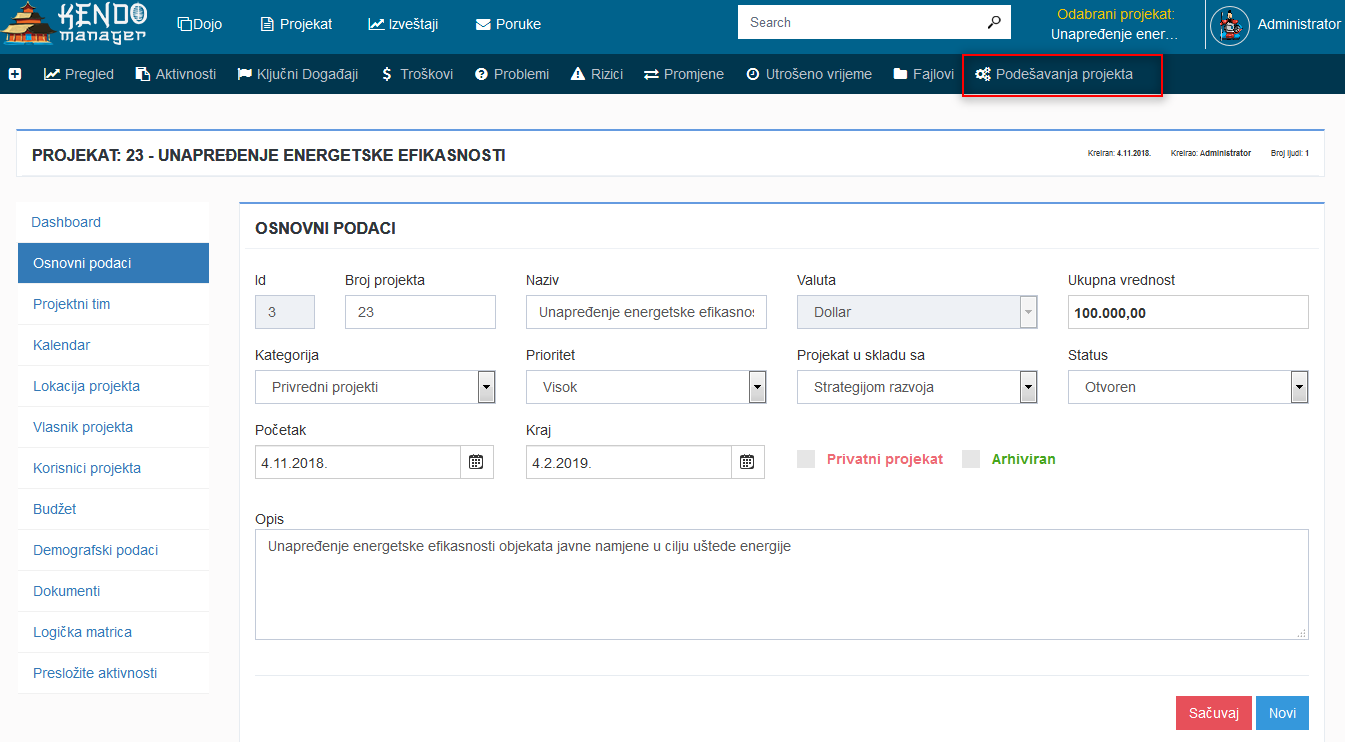Toggle the Arhiviran checkbox
This screenshot has width=1345, height=742.
coord(971,459)
